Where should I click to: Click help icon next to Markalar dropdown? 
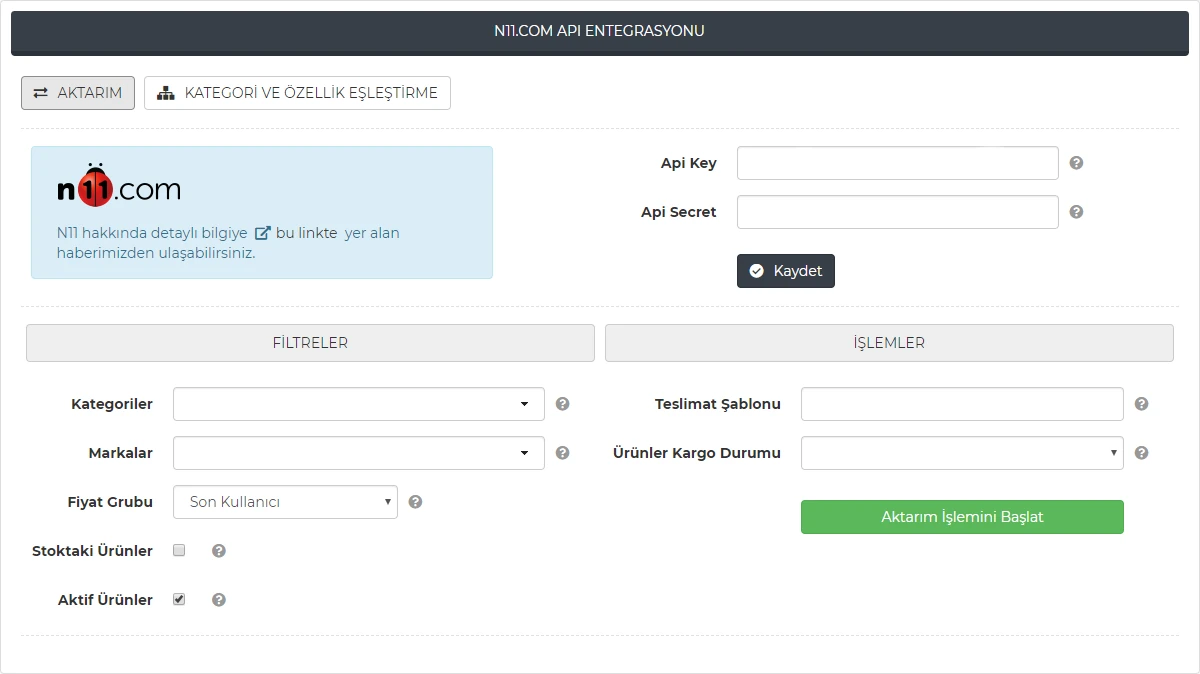(x=562, y=453)
